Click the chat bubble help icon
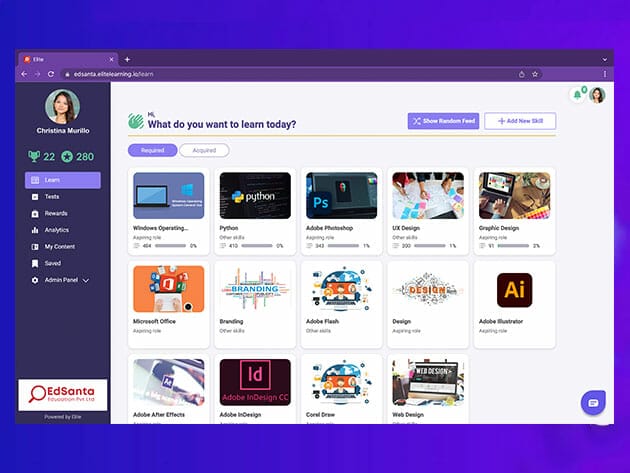The height and width of the screenshot is (473, 630). (593, 402)
